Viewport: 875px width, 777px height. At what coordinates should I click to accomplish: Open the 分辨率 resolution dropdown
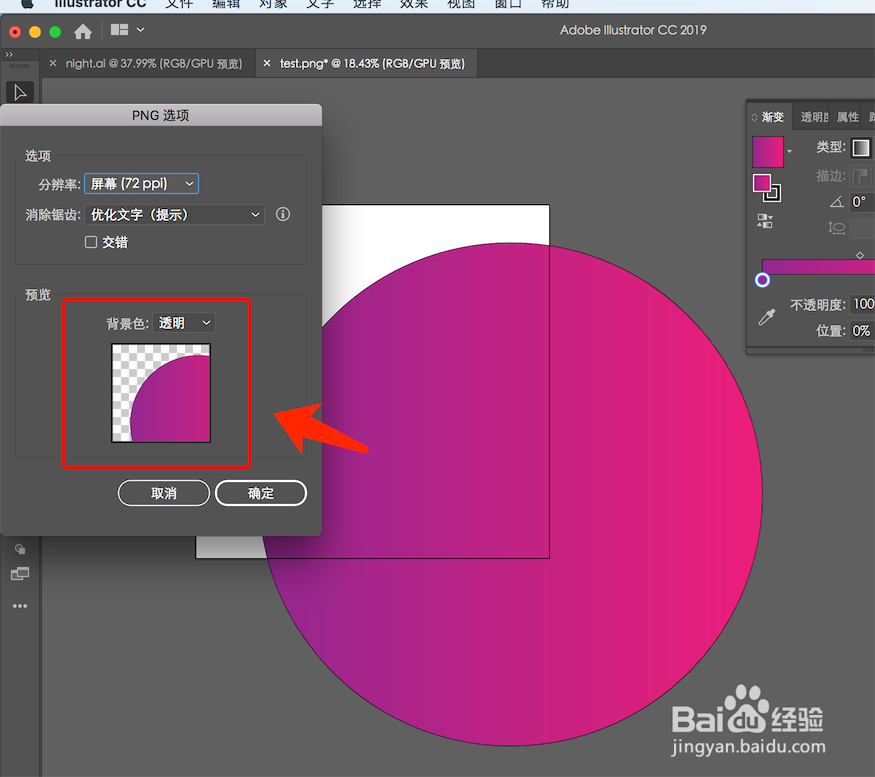(142, 184)
